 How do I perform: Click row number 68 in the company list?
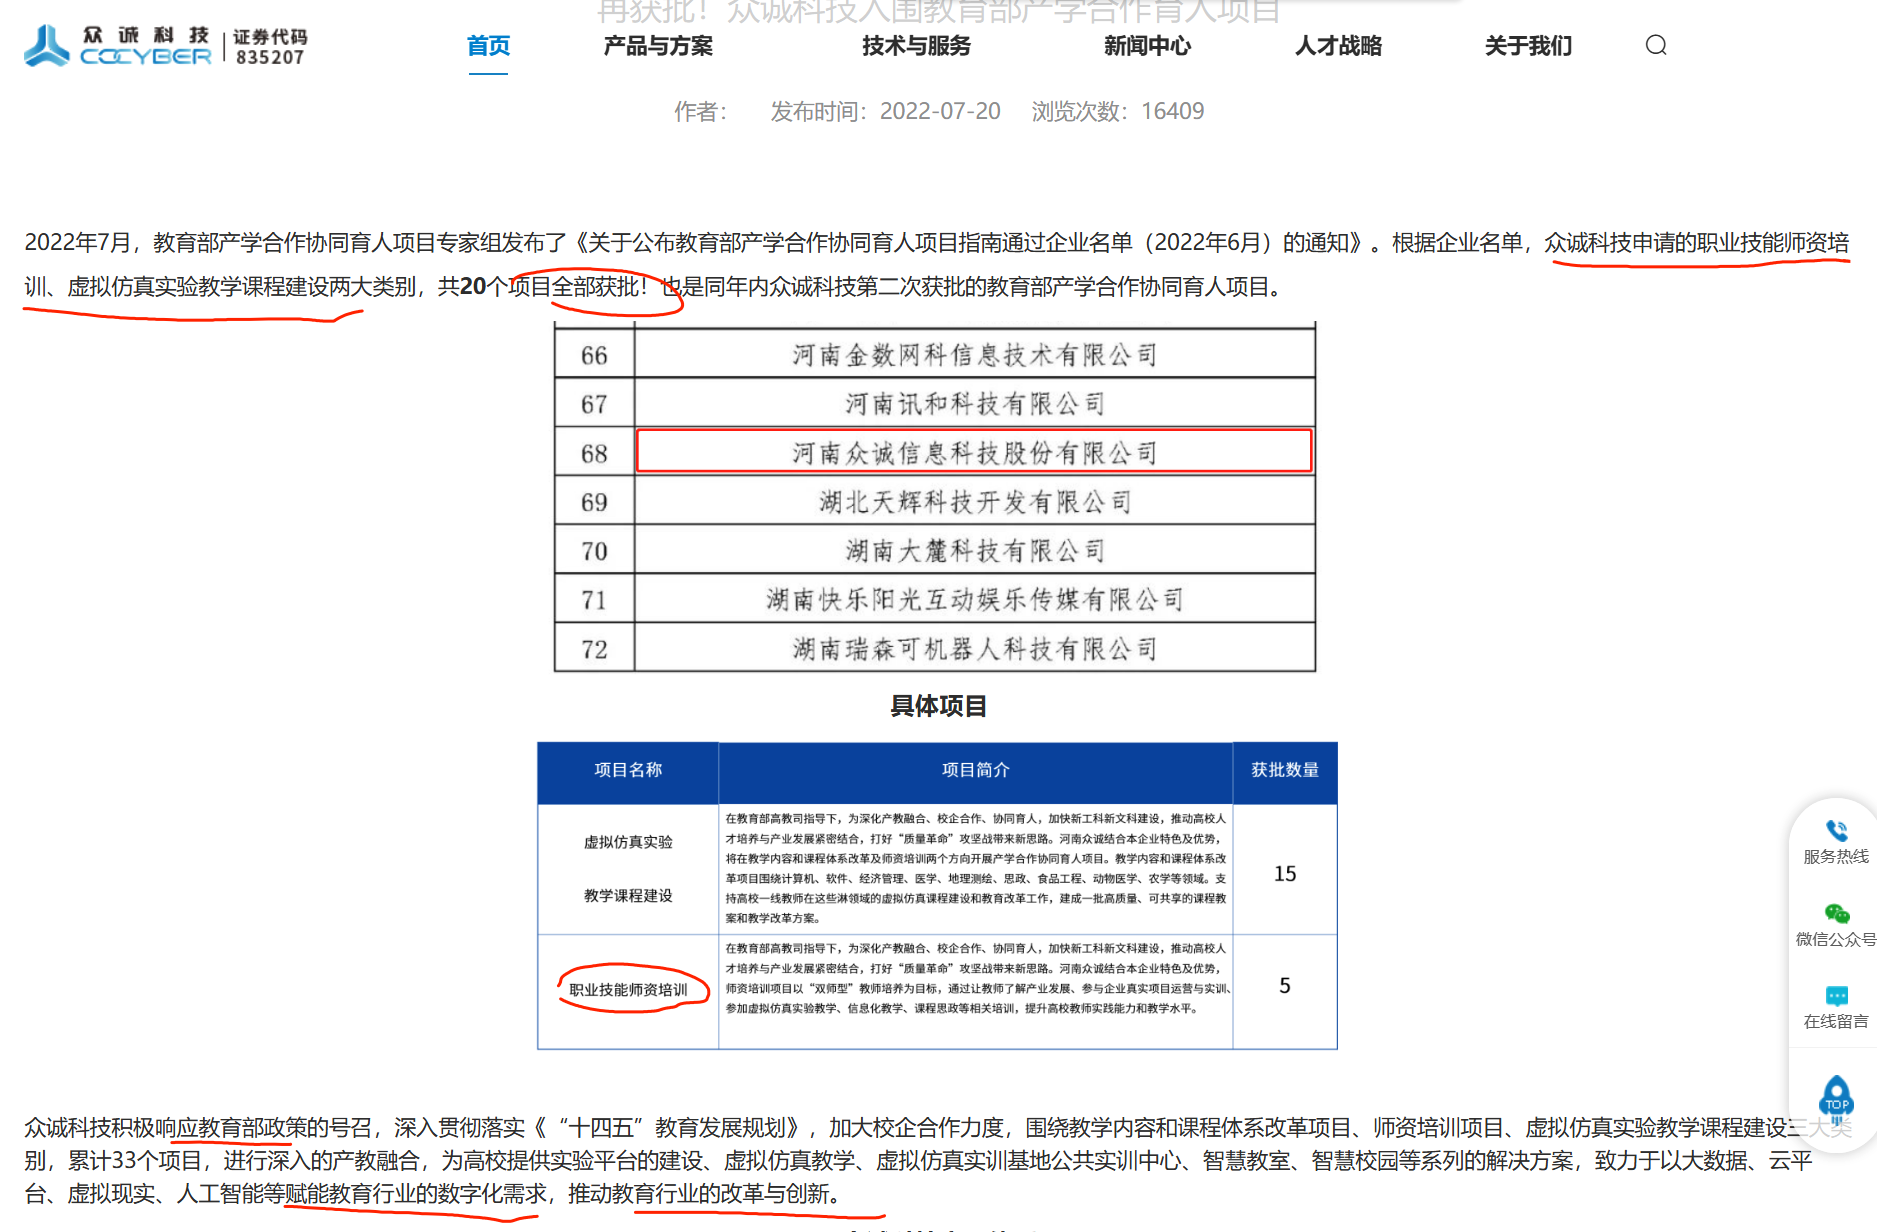tap(594, 454)
